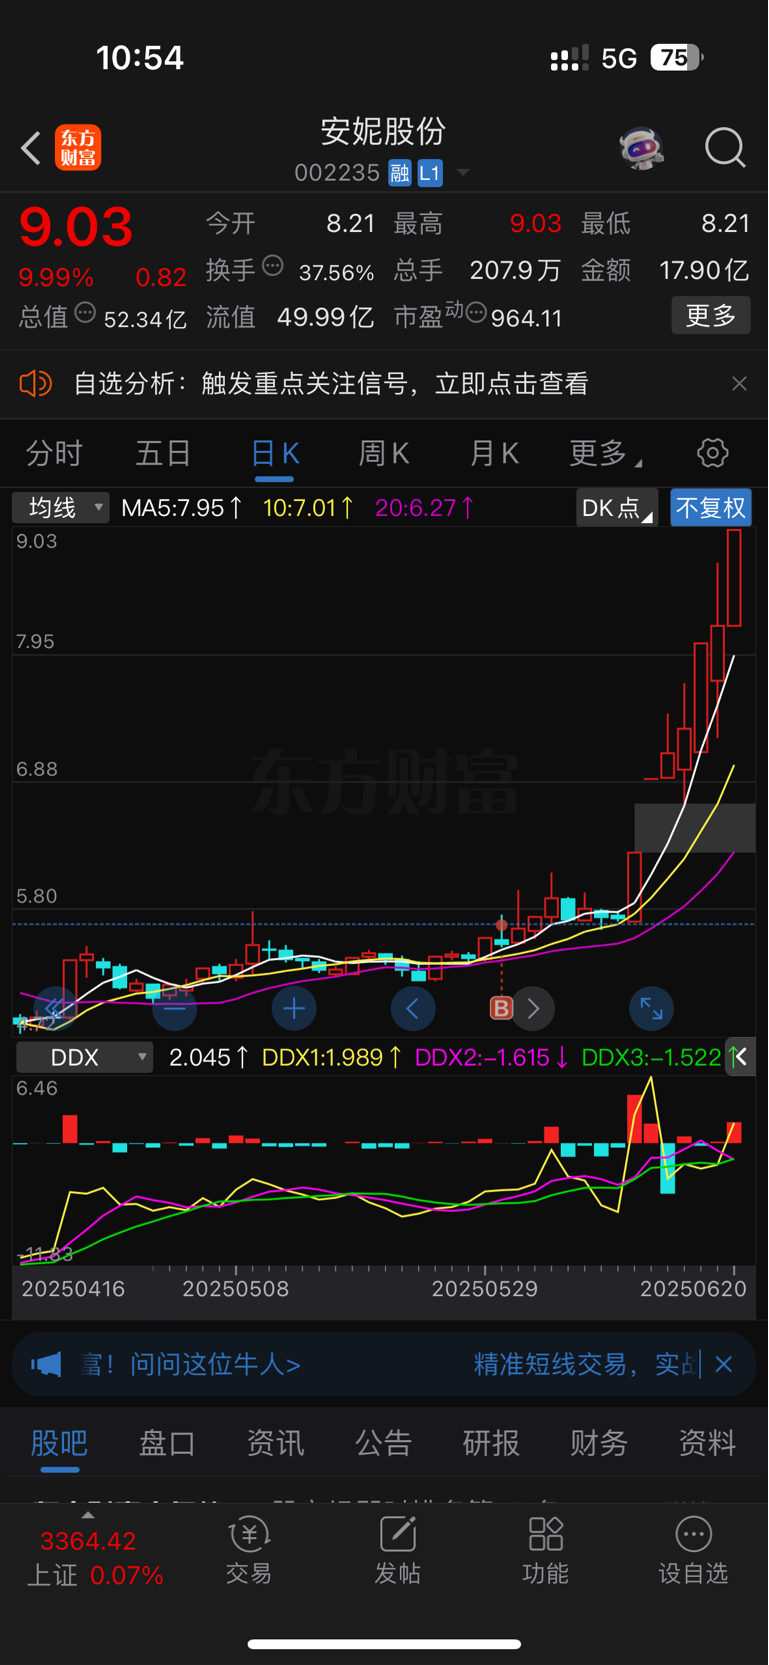Open the 东方财富 orange logo icon
Image resolution: width=769 pixels, height=1665 pixels.
click(78, 148)
